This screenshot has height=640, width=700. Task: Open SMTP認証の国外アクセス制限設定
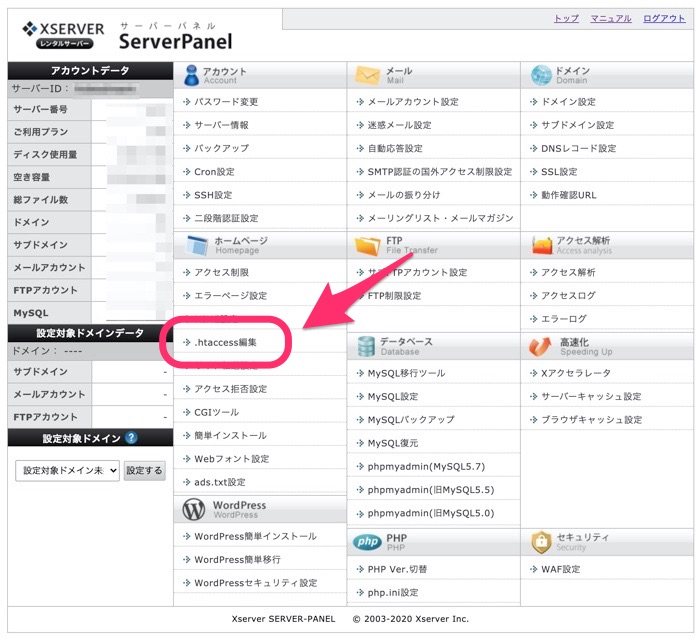click(440, 172)
